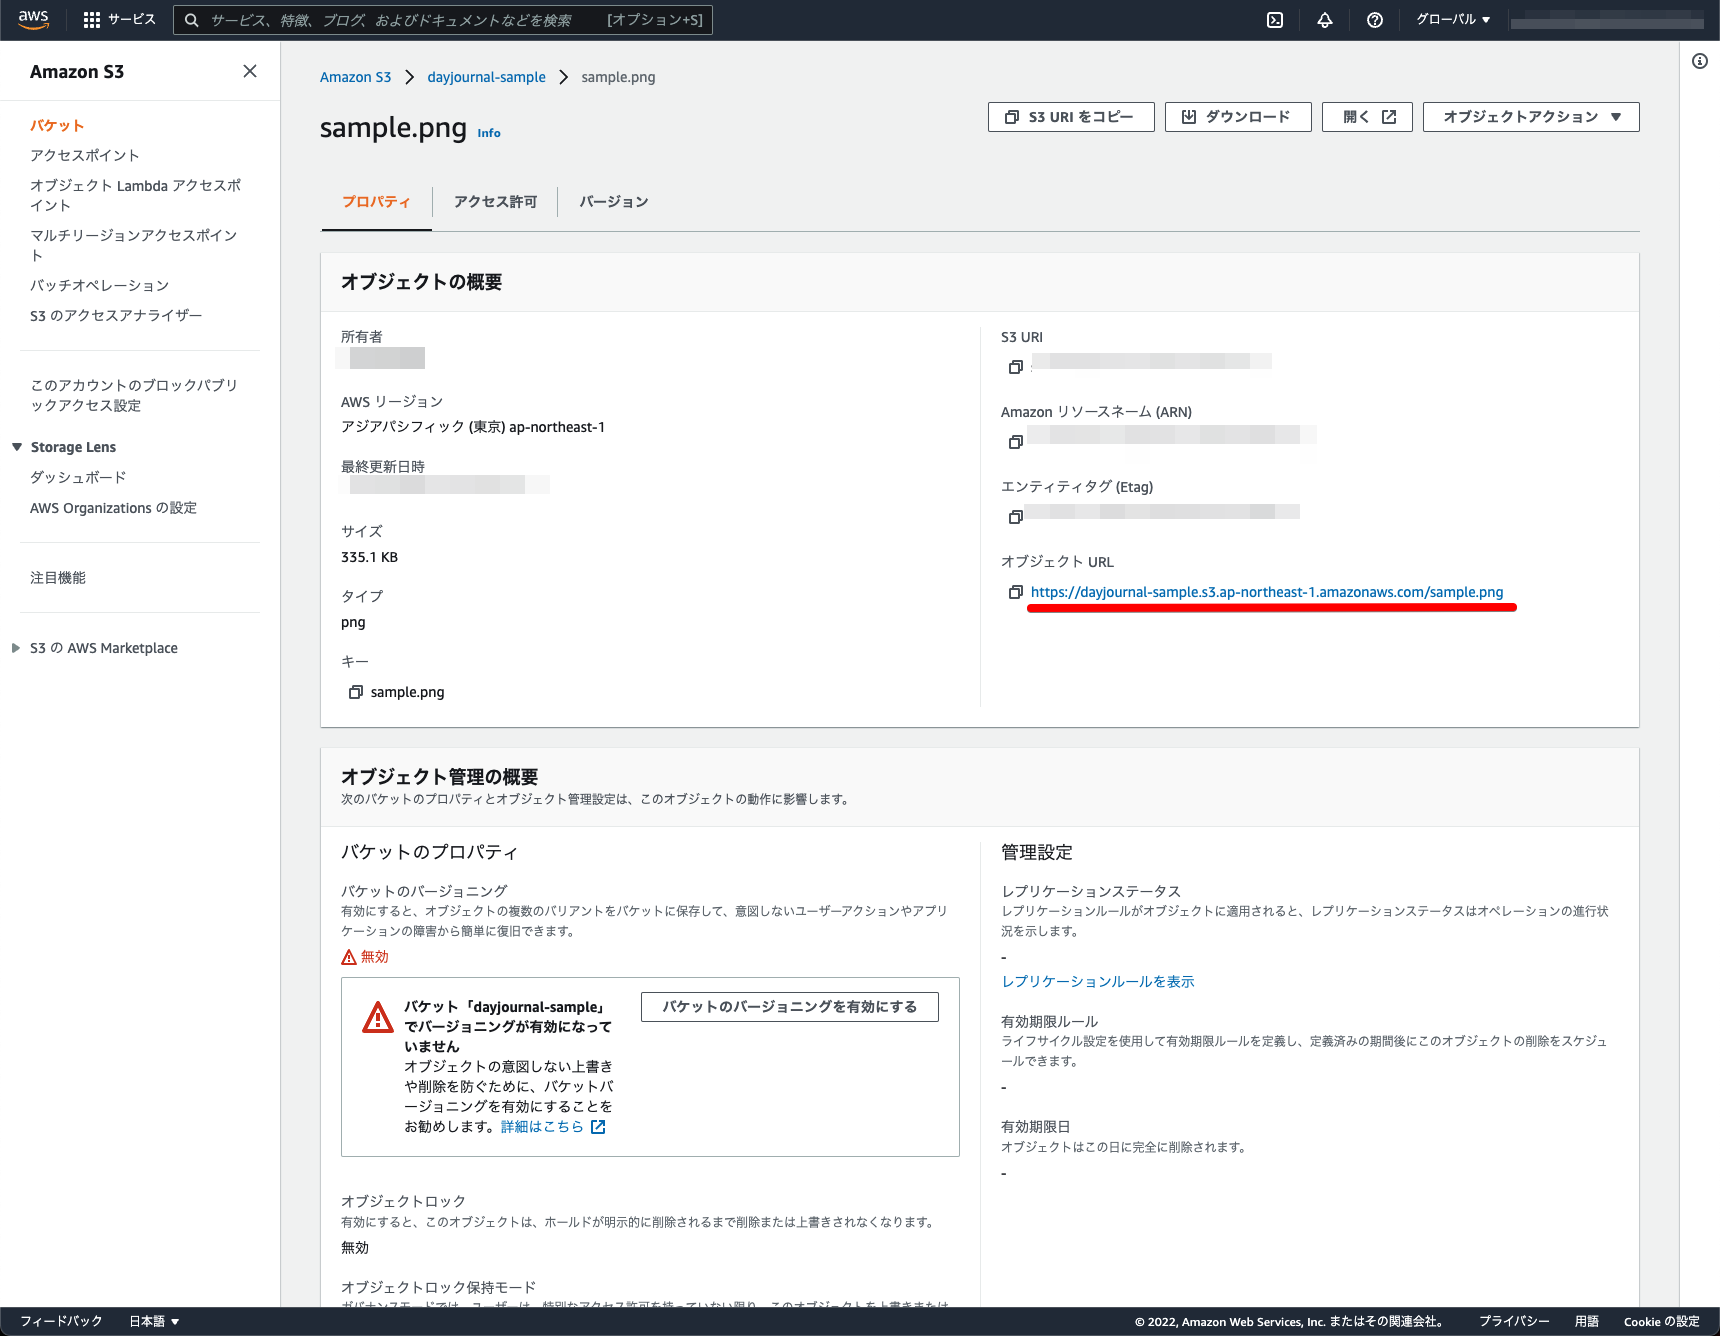Viewport: 1720px width, 1336px height.
Task: Copy the S3 URI value icon
Action: tap(1016, 367)
